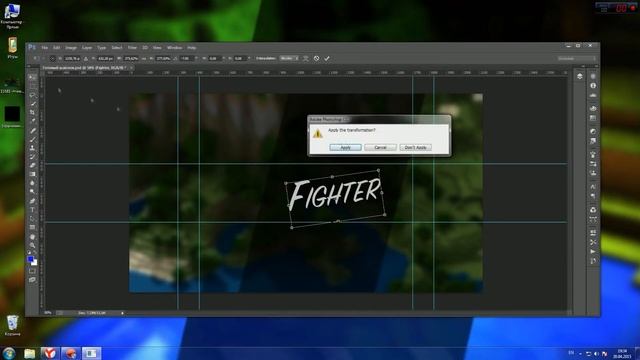Select the Brush tool
Viewport: 640px width, 360px height.
[32, 140]
